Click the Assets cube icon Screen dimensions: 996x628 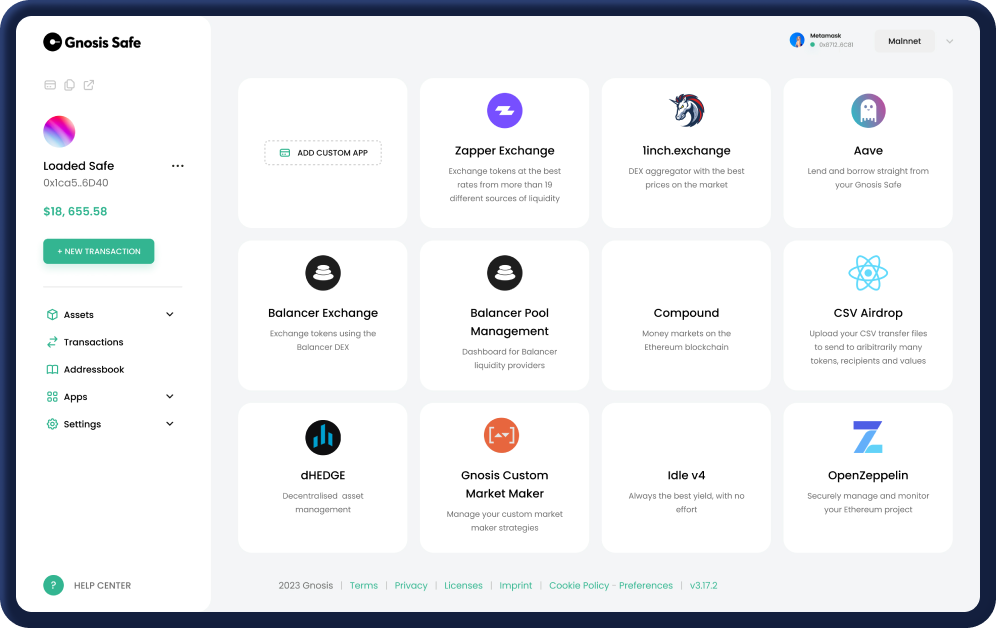tap(52, 314)
